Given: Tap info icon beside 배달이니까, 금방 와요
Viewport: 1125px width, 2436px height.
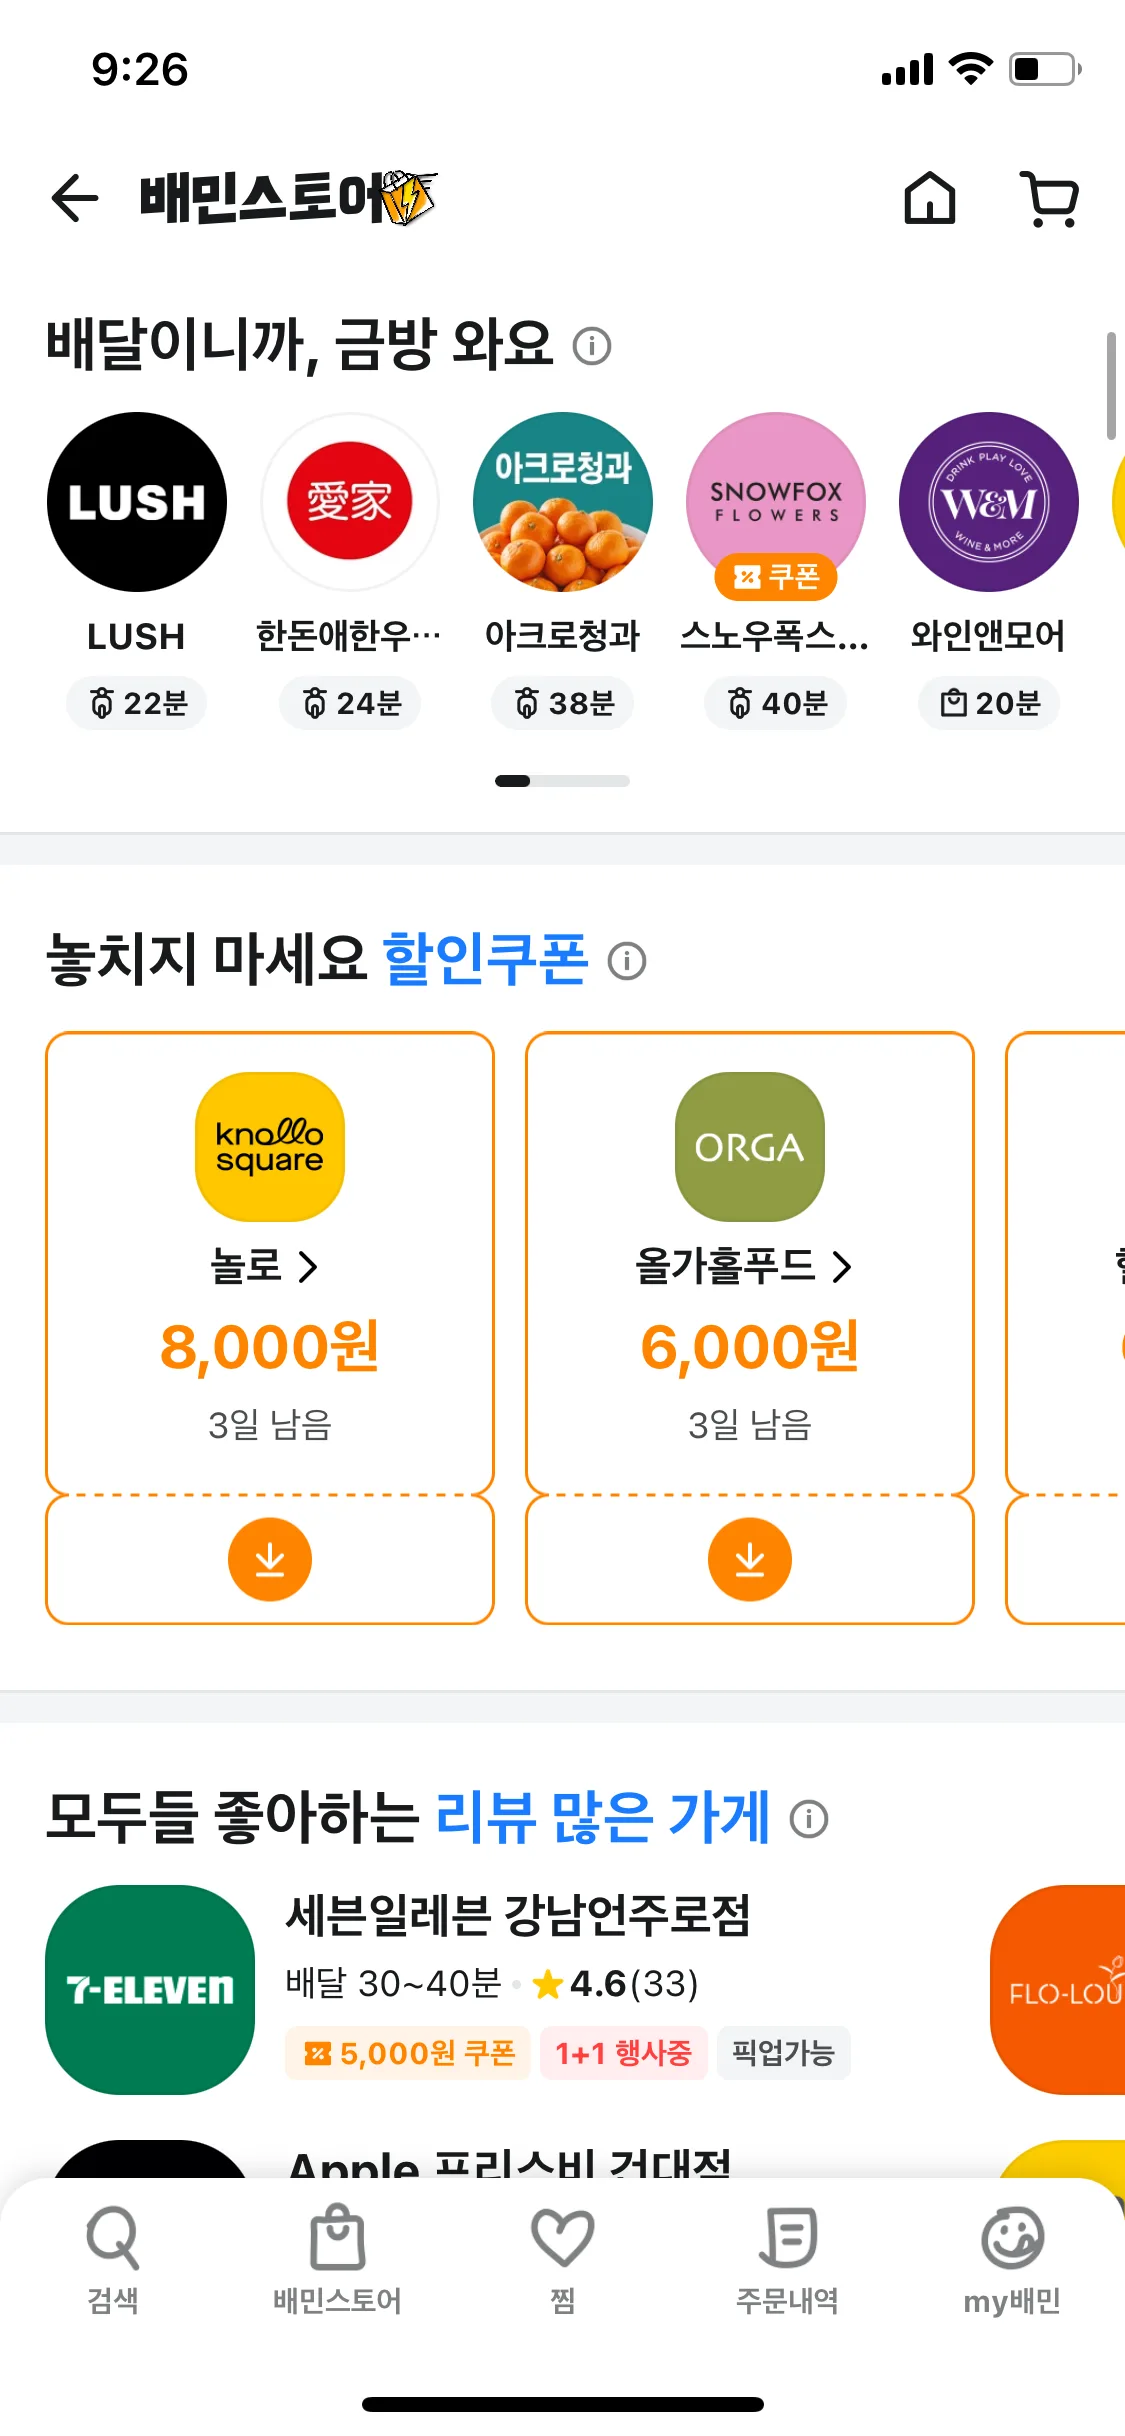Looking at the screenshot, I should tap(592, 346).
